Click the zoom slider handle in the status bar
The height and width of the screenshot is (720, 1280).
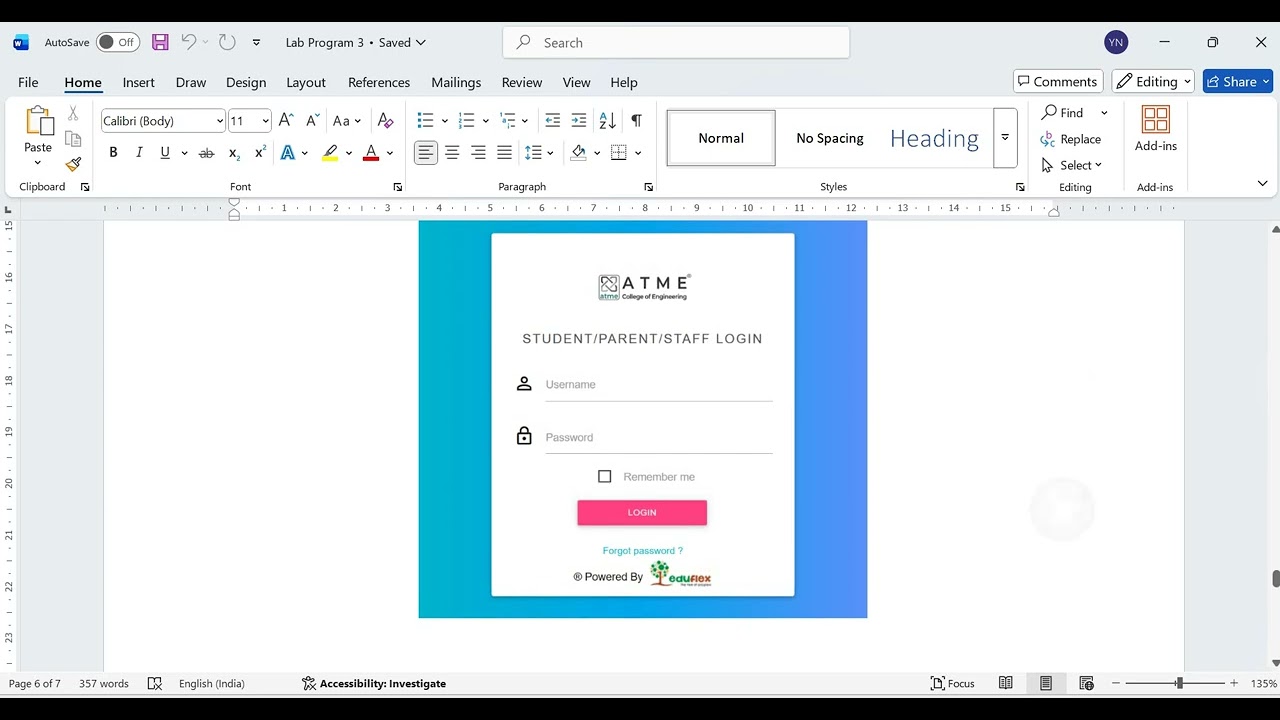pyautogui.click(x=1179, y=683)
